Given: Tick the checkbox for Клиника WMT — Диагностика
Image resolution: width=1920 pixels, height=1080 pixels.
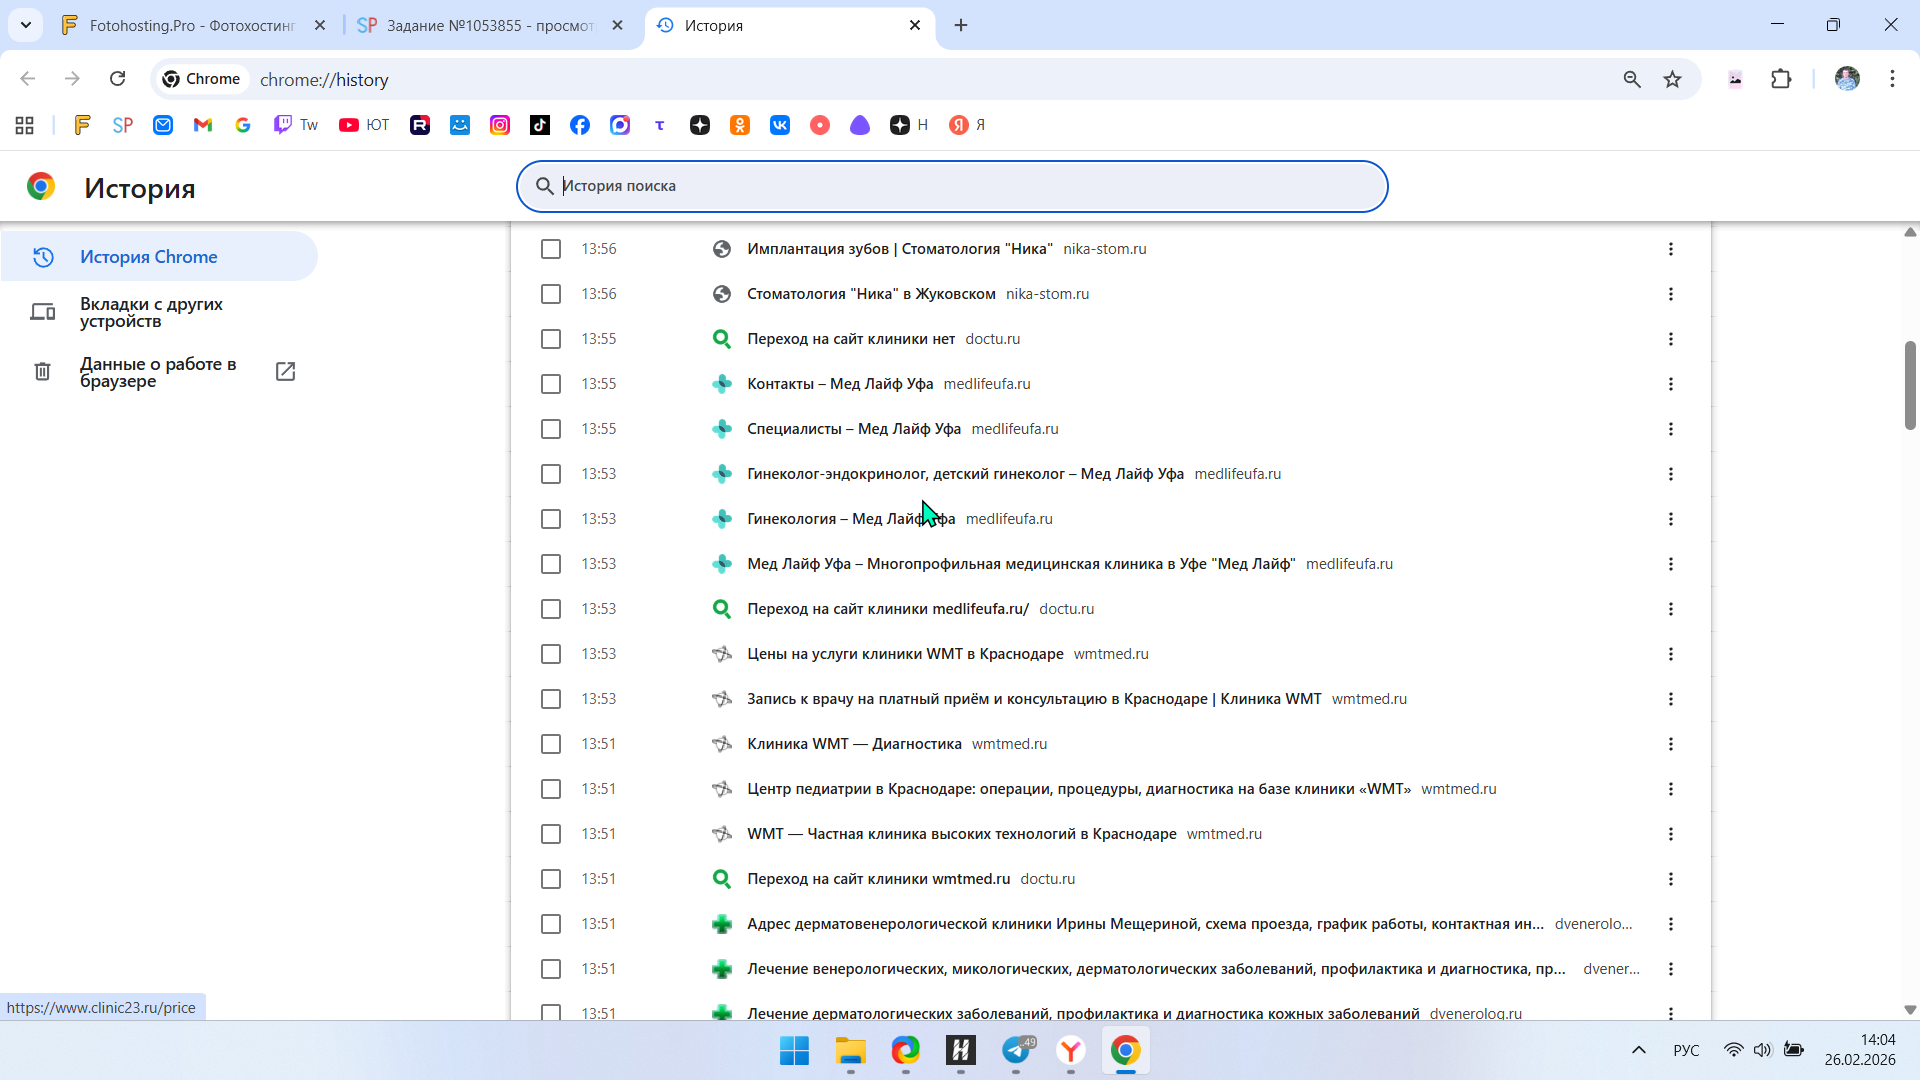Looking at the screenshot, I should tap(551, 744).
